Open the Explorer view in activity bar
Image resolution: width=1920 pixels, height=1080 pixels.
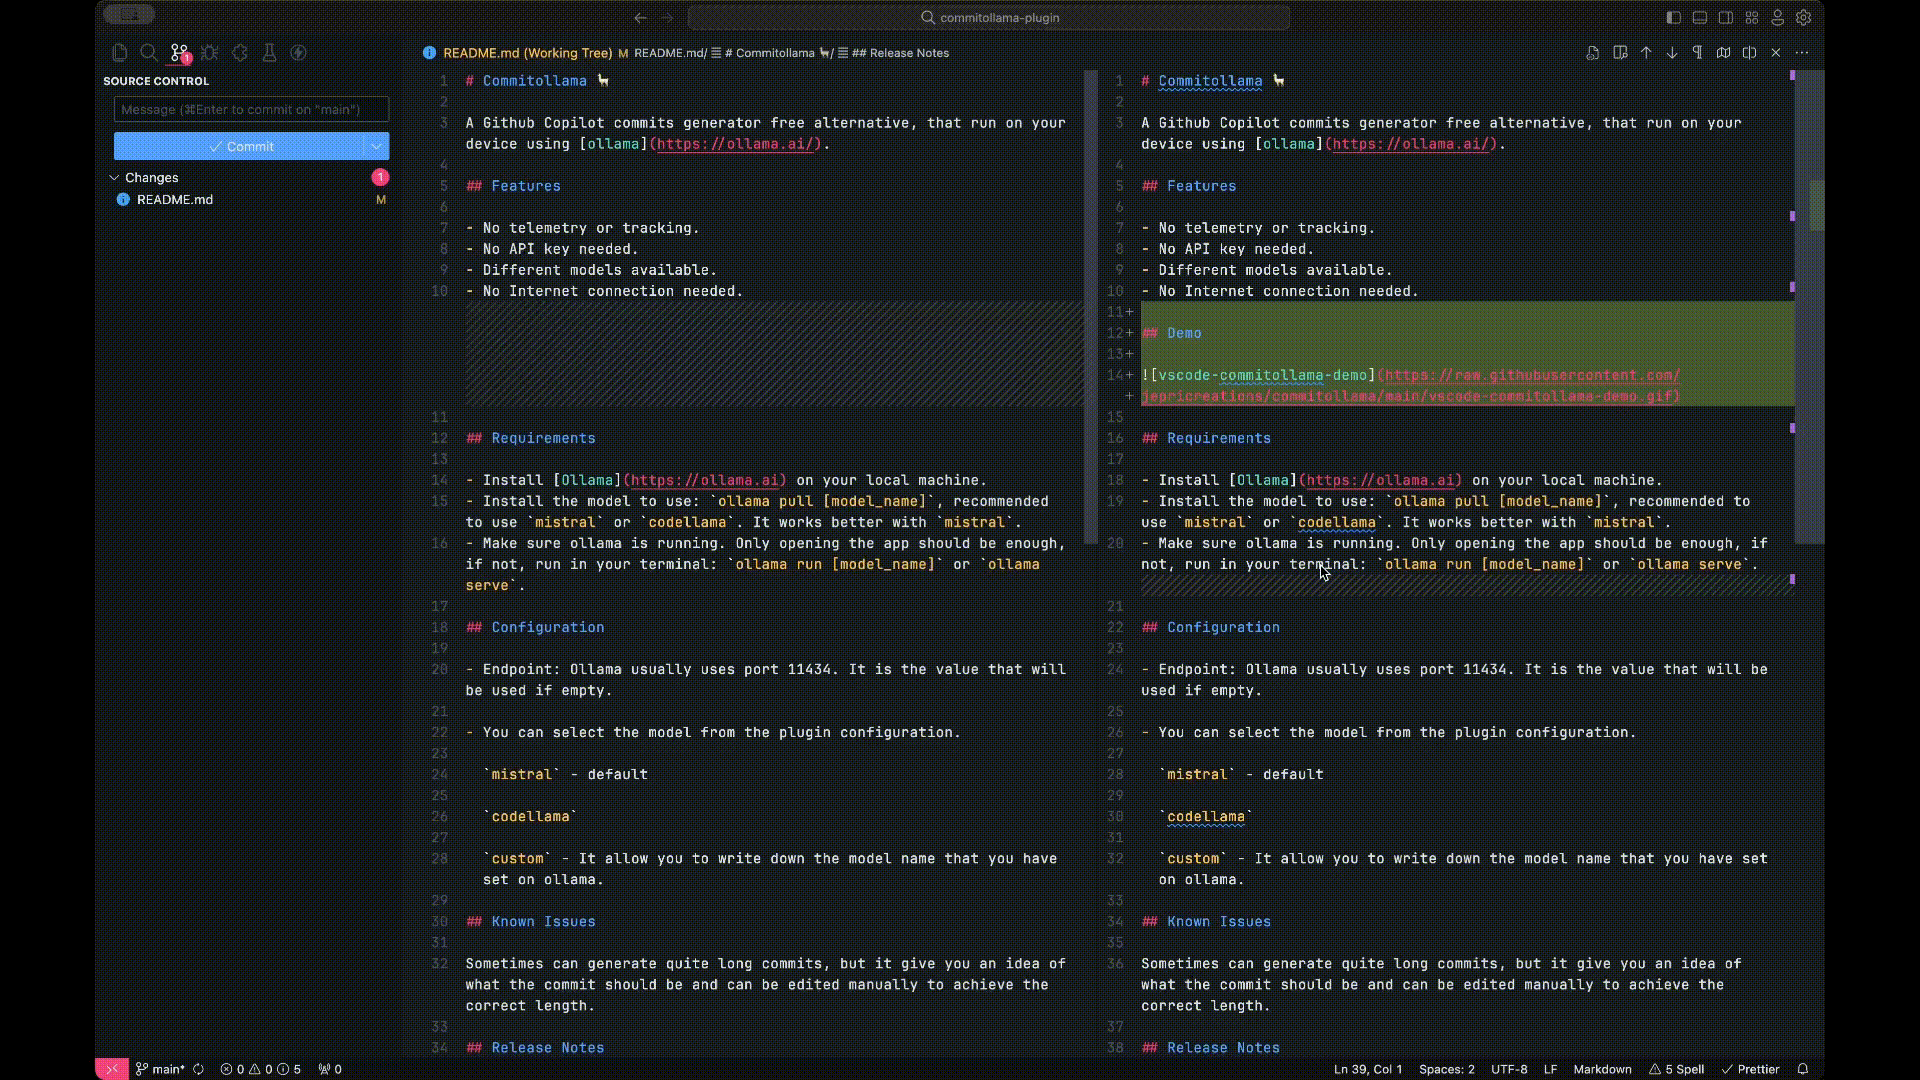120,53
